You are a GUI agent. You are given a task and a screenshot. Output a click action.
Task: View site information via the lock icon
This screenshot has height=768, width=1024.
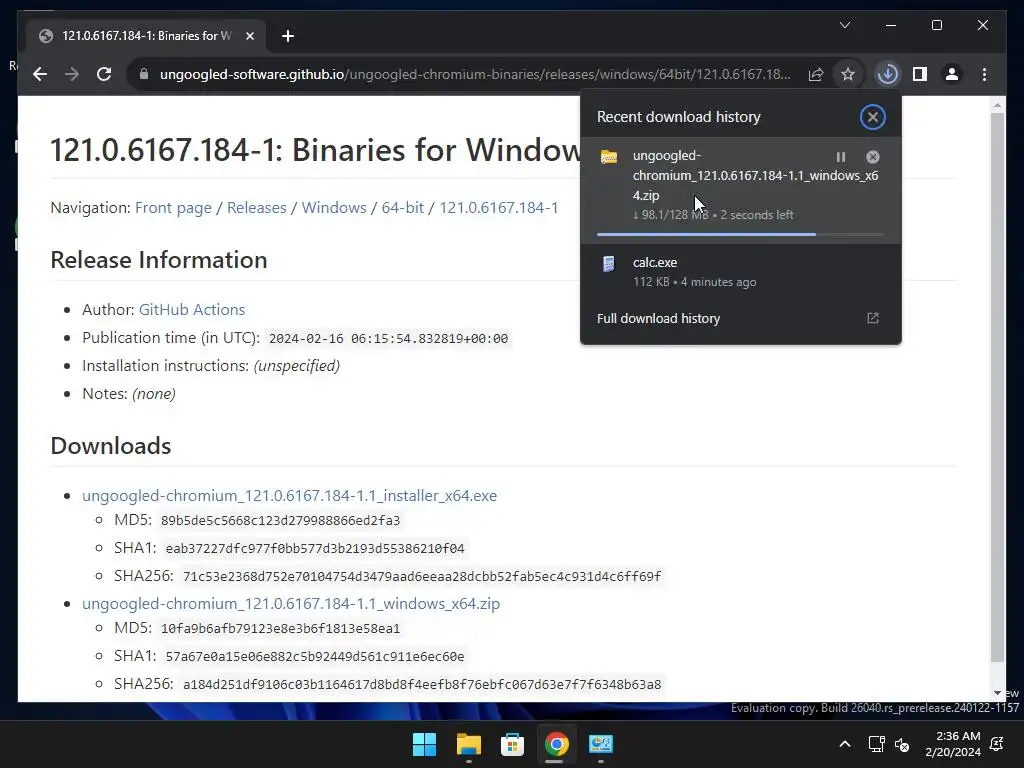144,74
